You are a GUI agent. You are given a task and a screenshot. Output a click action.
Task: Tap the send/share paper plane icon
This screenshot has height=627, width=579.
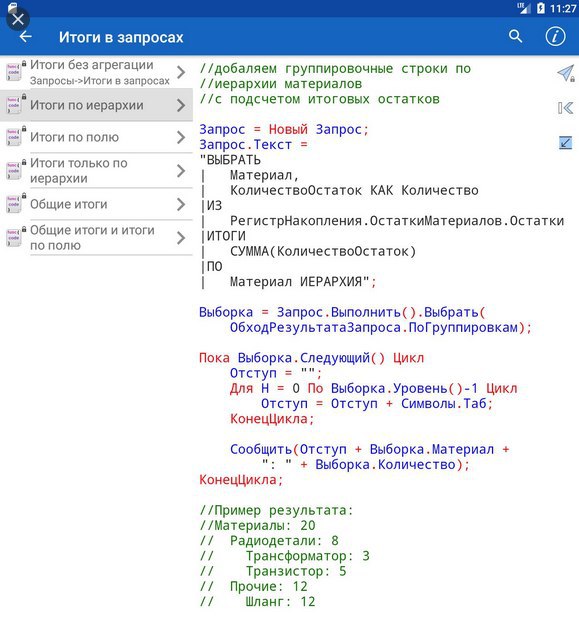566,73
